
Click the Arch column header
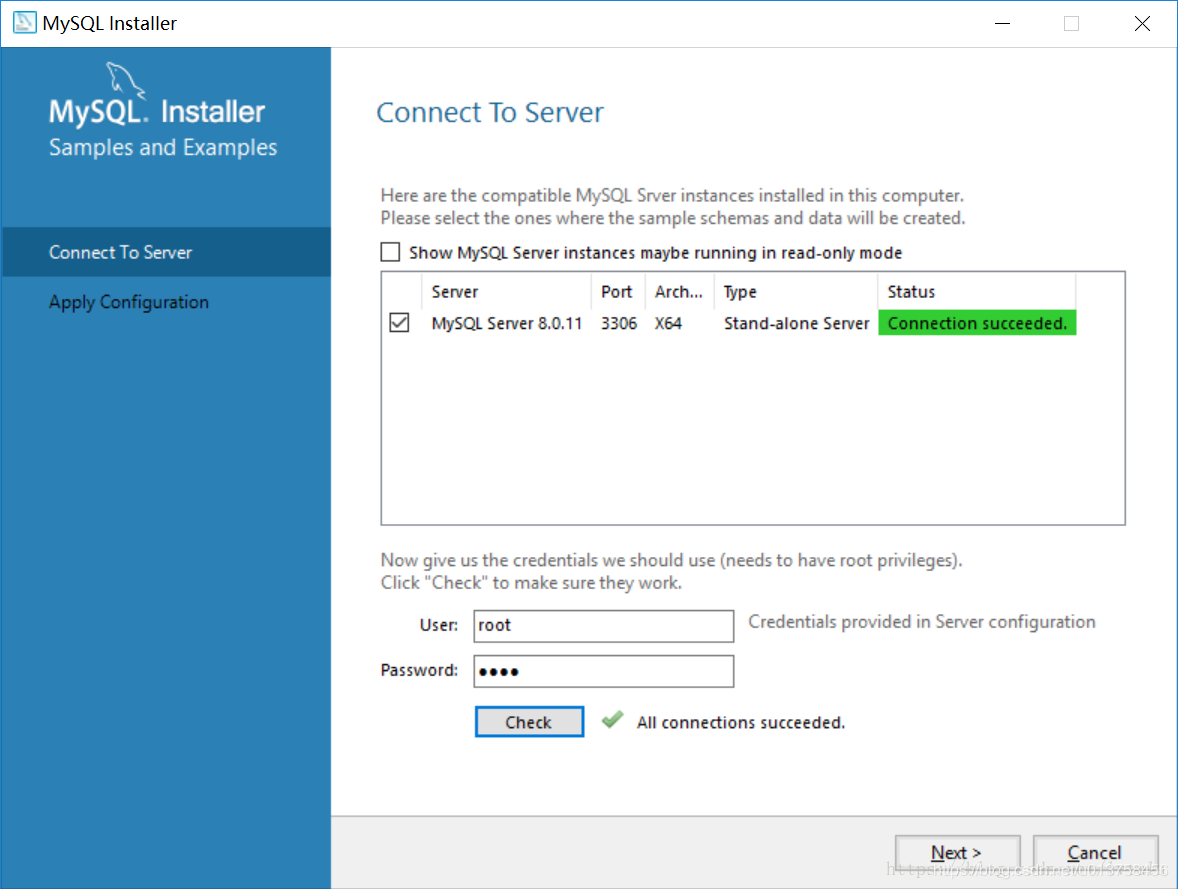tap(678, 291)
